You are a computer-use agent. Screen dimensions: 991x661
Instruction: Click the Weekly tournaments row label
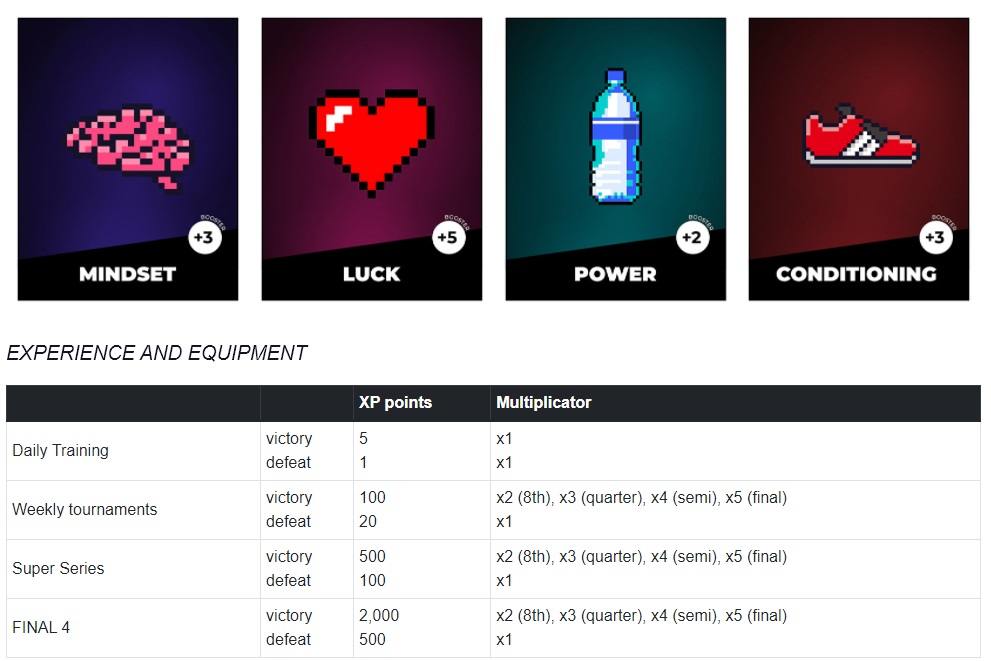pyautogui.click(x=85, y=510)
